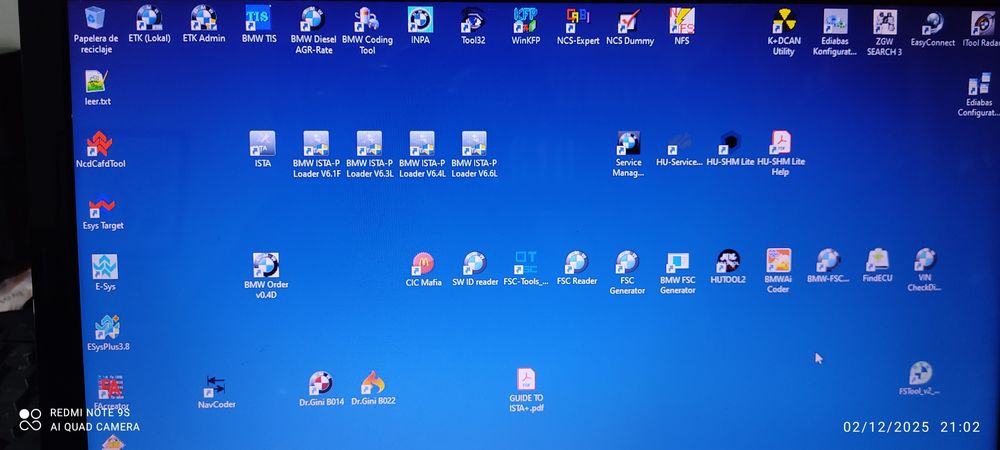1000x450 pixels.
Task: Open BMW ISTA-P Loader V6.3L
Action: 369,154
